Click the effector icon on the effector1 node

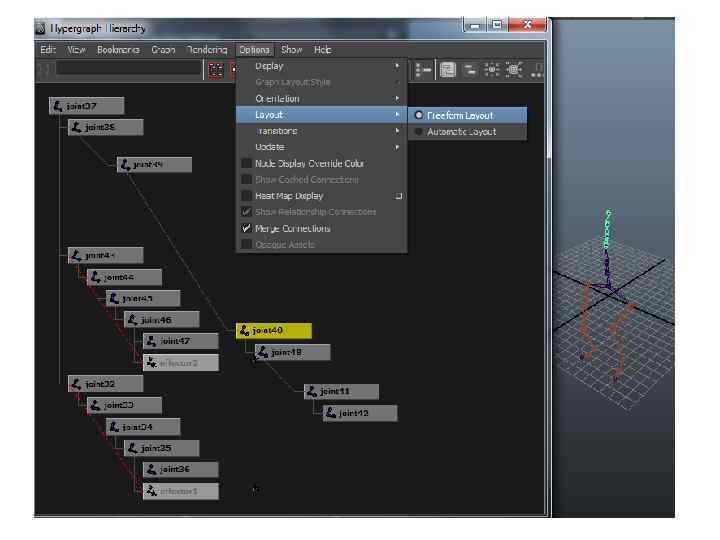151,491
